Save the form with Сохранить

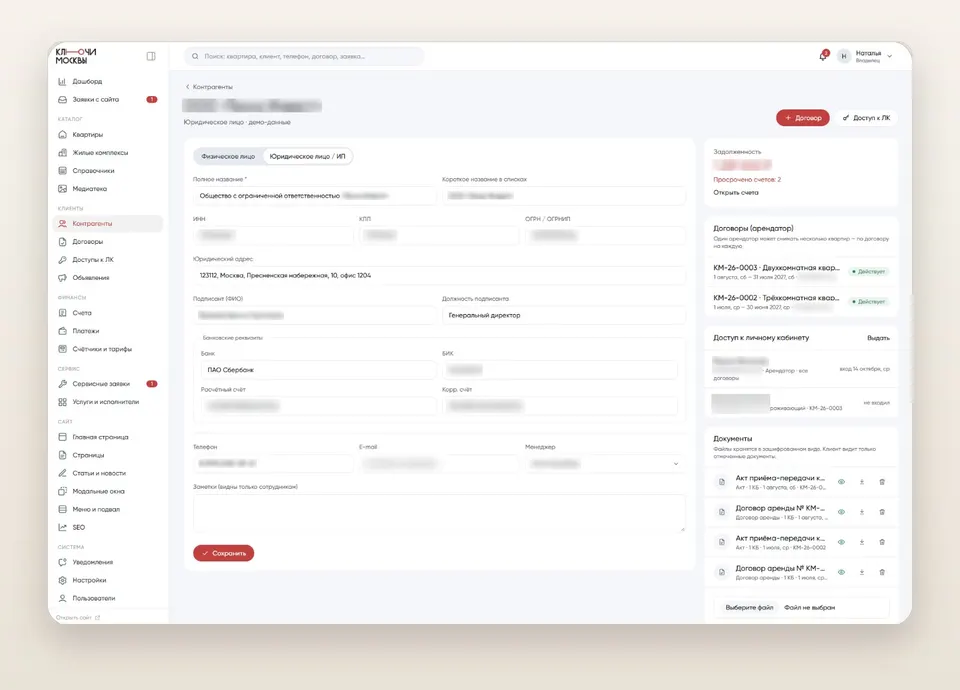coord(223,553)
